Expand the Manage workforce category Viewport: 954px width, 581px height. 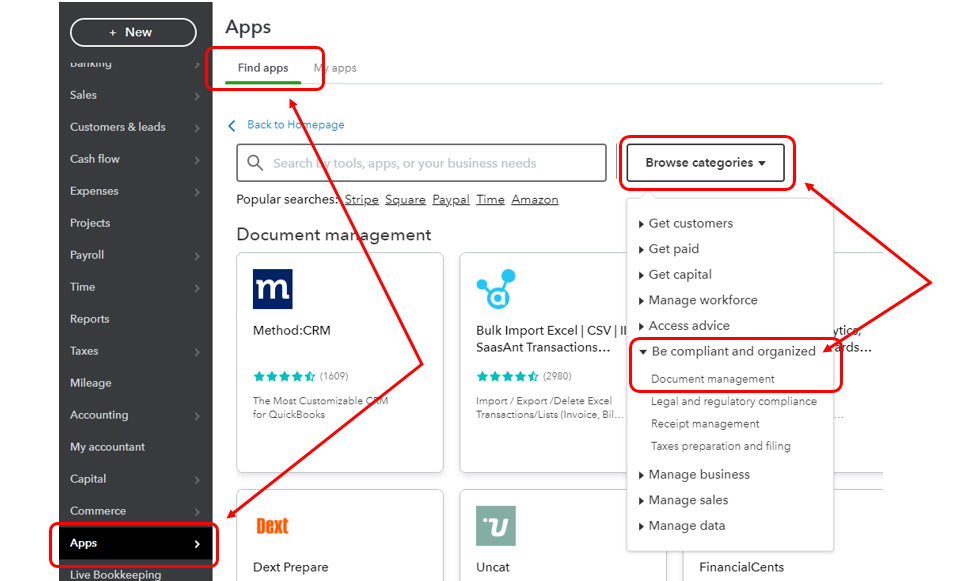click(702, 300)
